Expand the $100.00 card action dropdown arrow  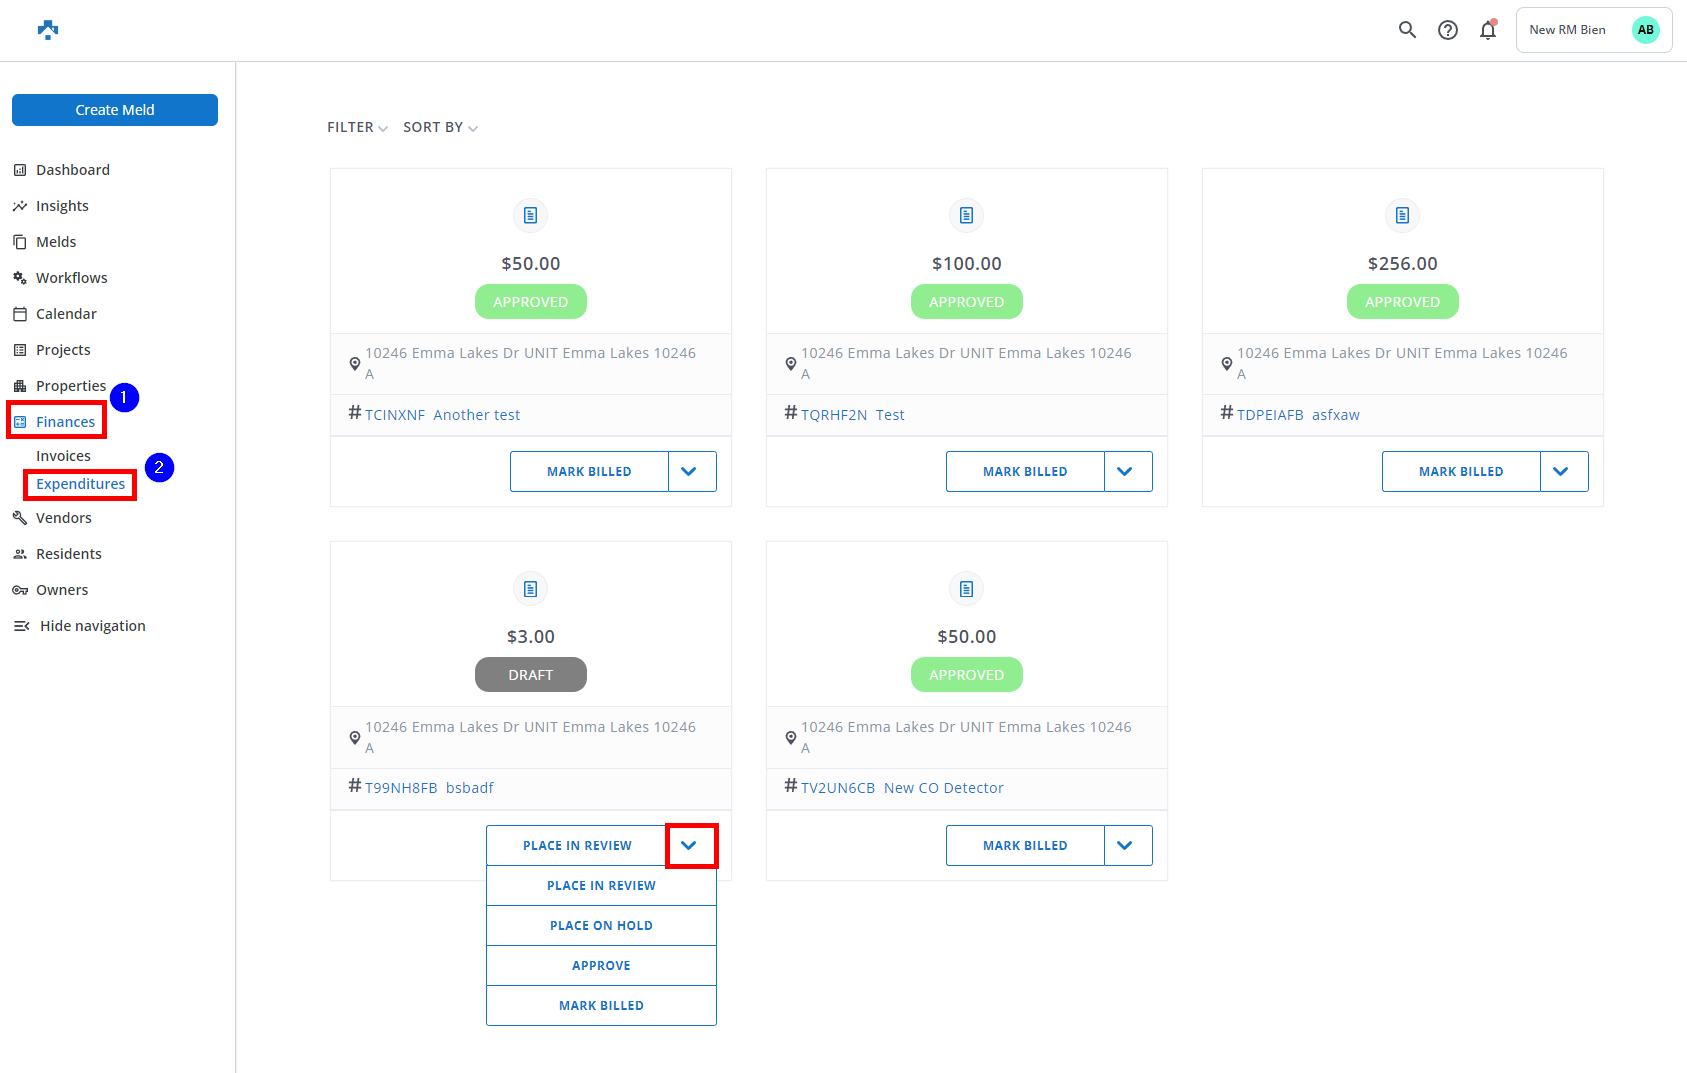[x=1127, y=472]
